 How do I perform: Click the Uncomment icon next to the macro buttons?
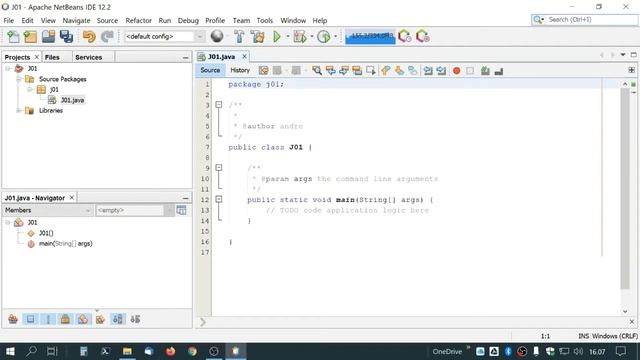(x=485, y=71)
